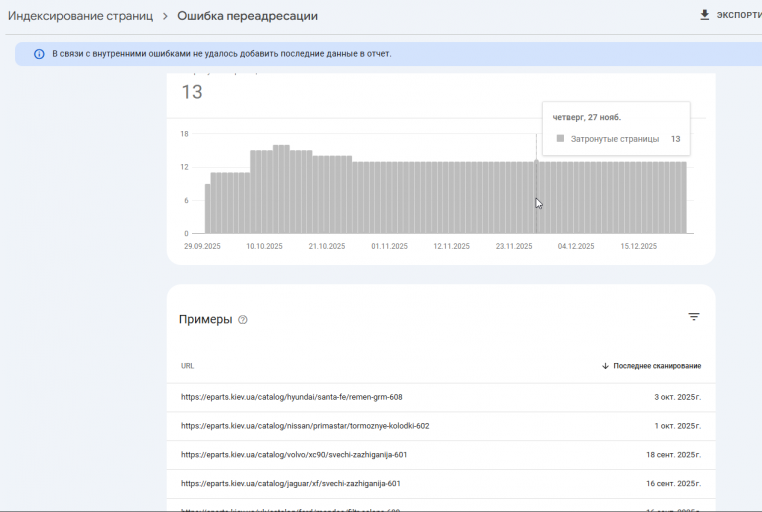Sort by Последнее сканирование column header
762x512 pixels.
click(657, 366)
